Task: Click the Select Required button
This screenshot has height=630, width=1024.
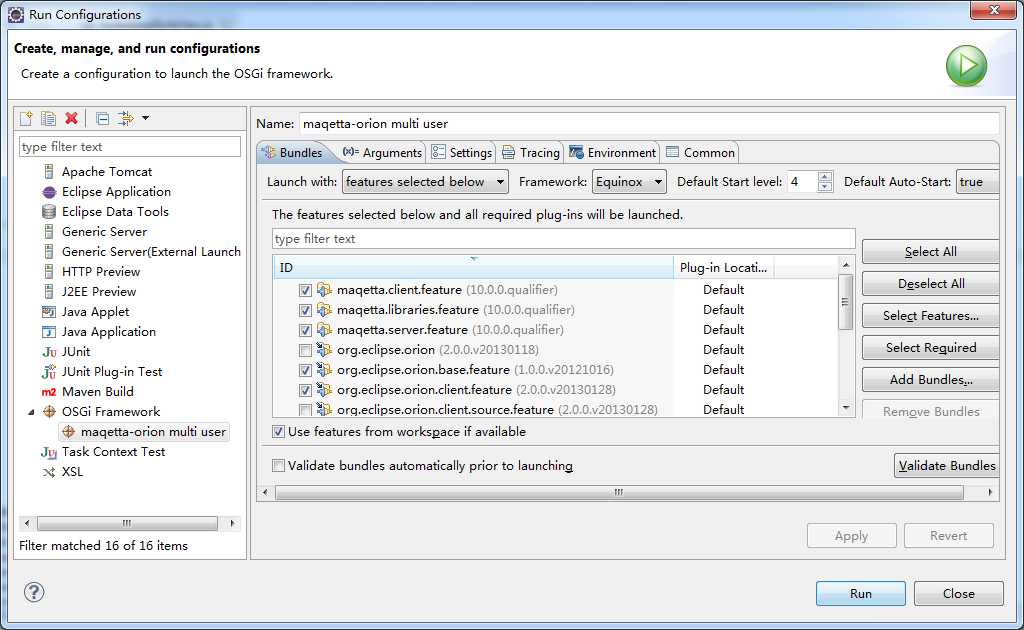Action: (931, 347)
